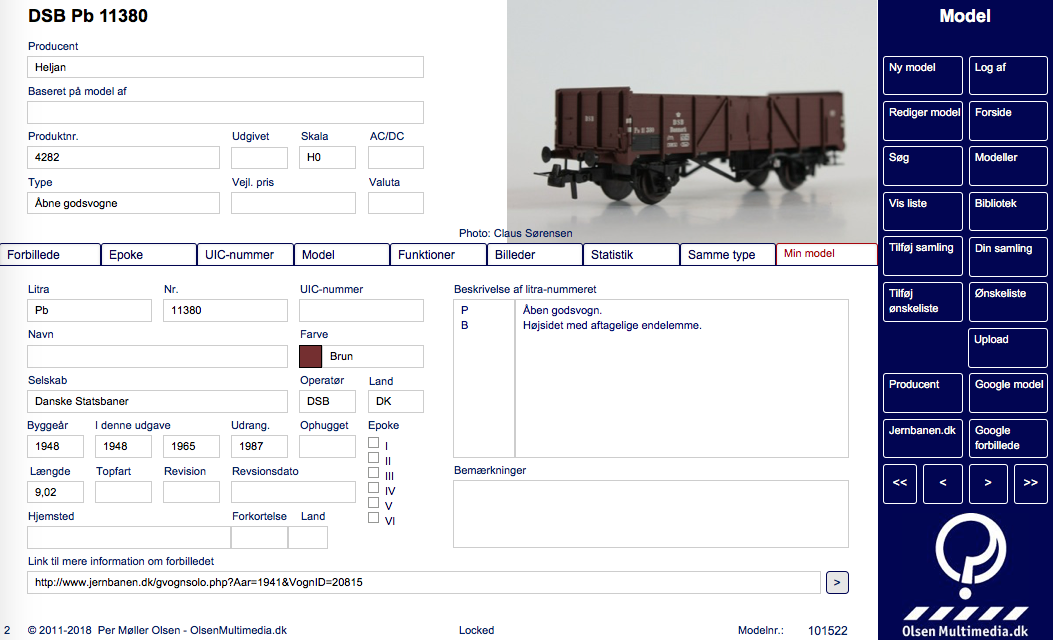Focus the Vejl. pris field
This screenshot has height=640, width=1053.
[293, 203]
